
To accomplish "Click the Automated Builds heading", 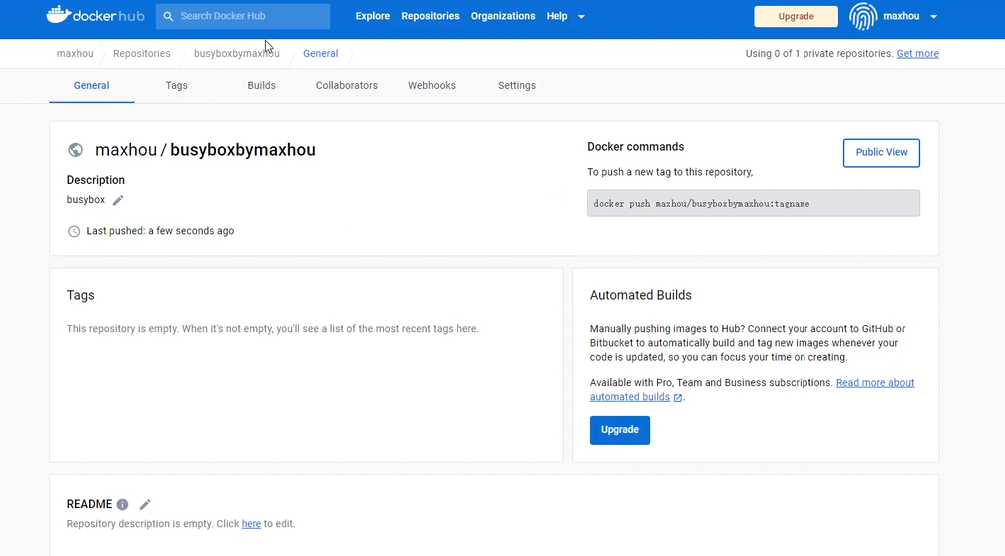I will [x=640, y=295].
